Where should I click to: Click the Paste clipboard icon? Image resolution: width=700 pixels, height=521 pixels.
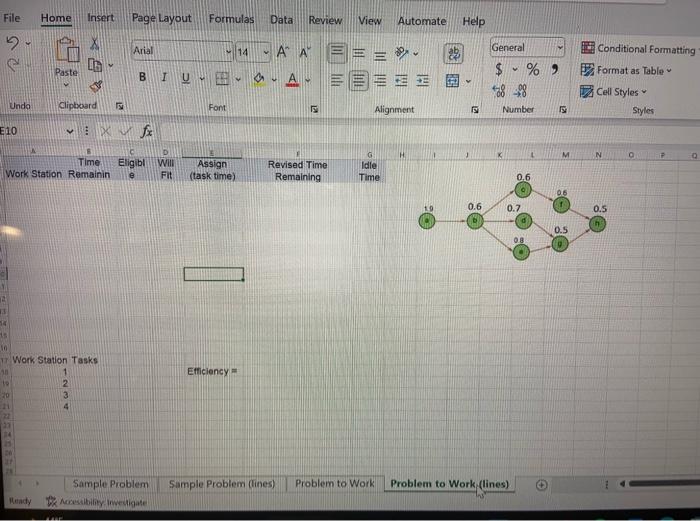(67, 50)
